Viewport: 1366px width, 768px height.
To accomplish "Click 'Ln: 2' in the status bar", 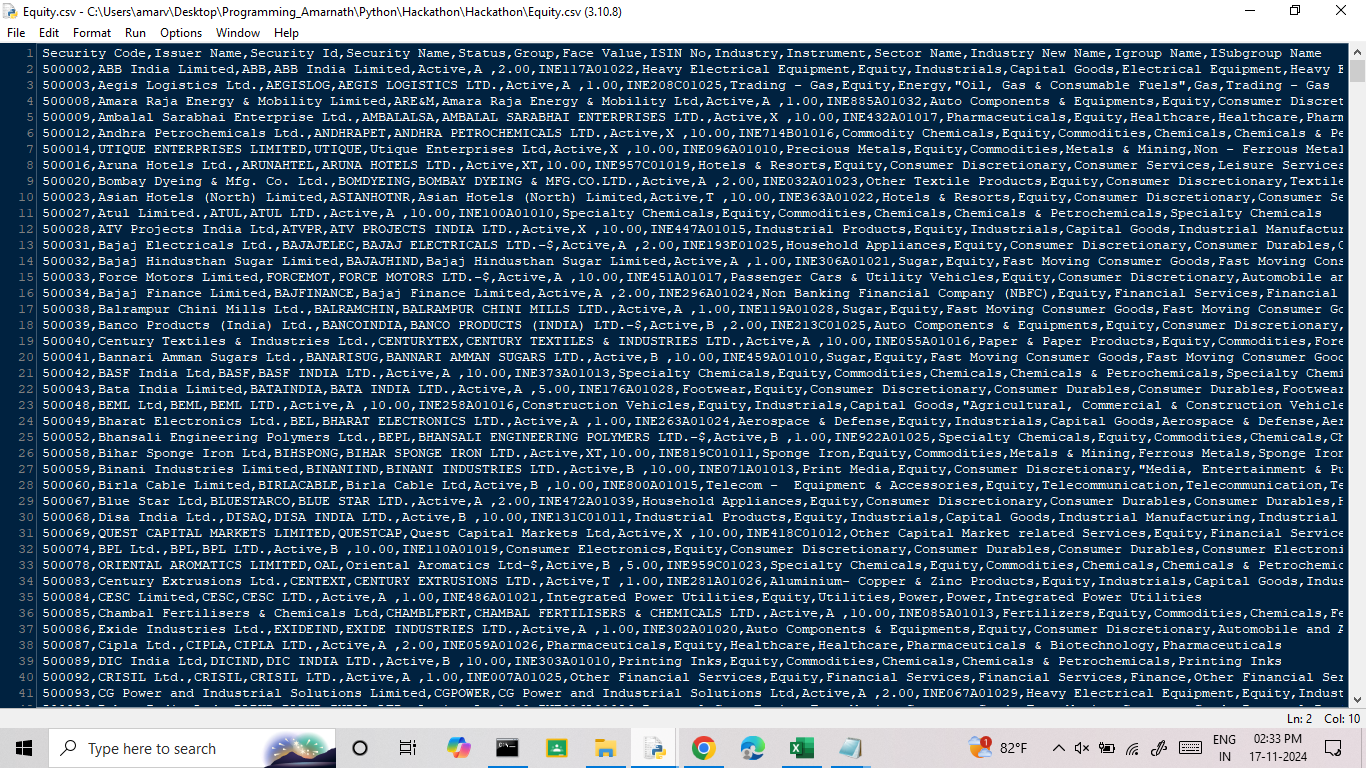I will point(1299,719).
